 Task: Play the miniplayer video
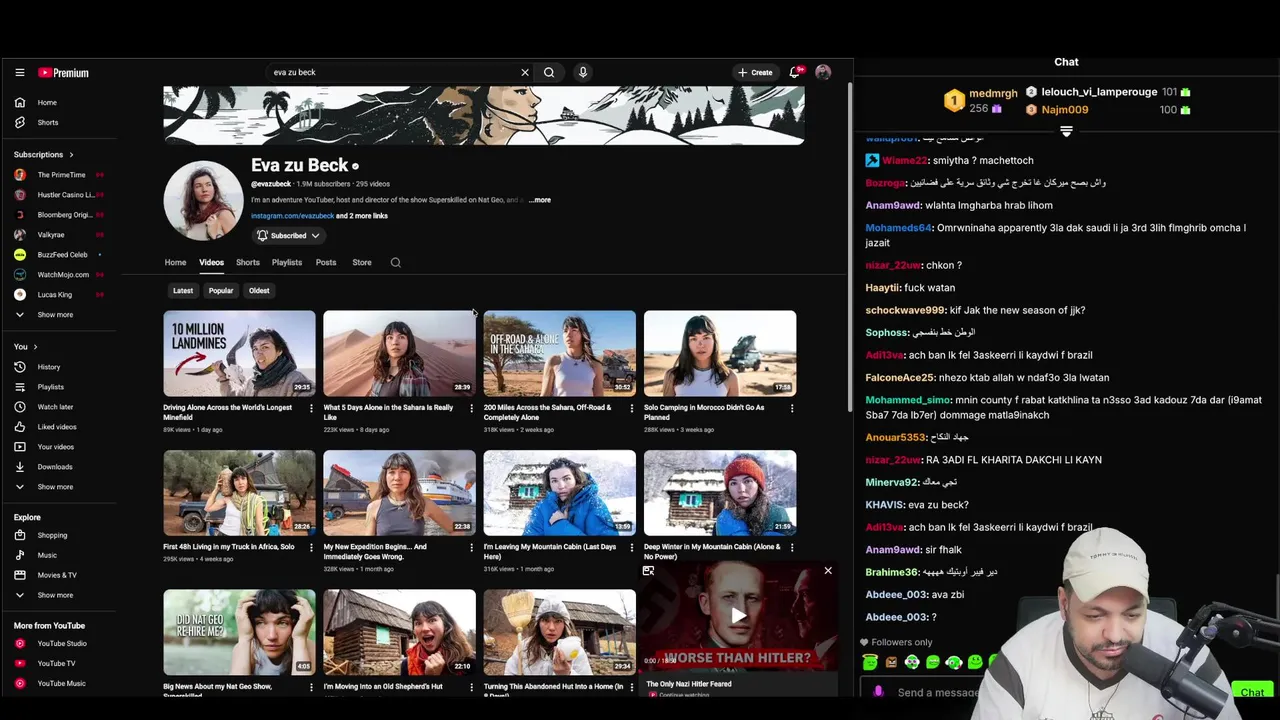[x=738, y=616]
